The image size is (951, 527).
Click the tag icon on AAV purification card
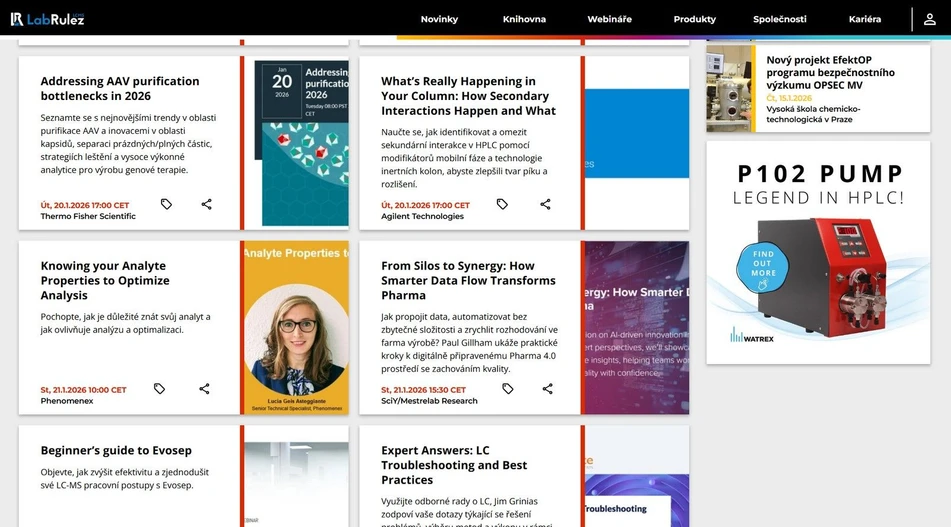[x=166, y=204]
